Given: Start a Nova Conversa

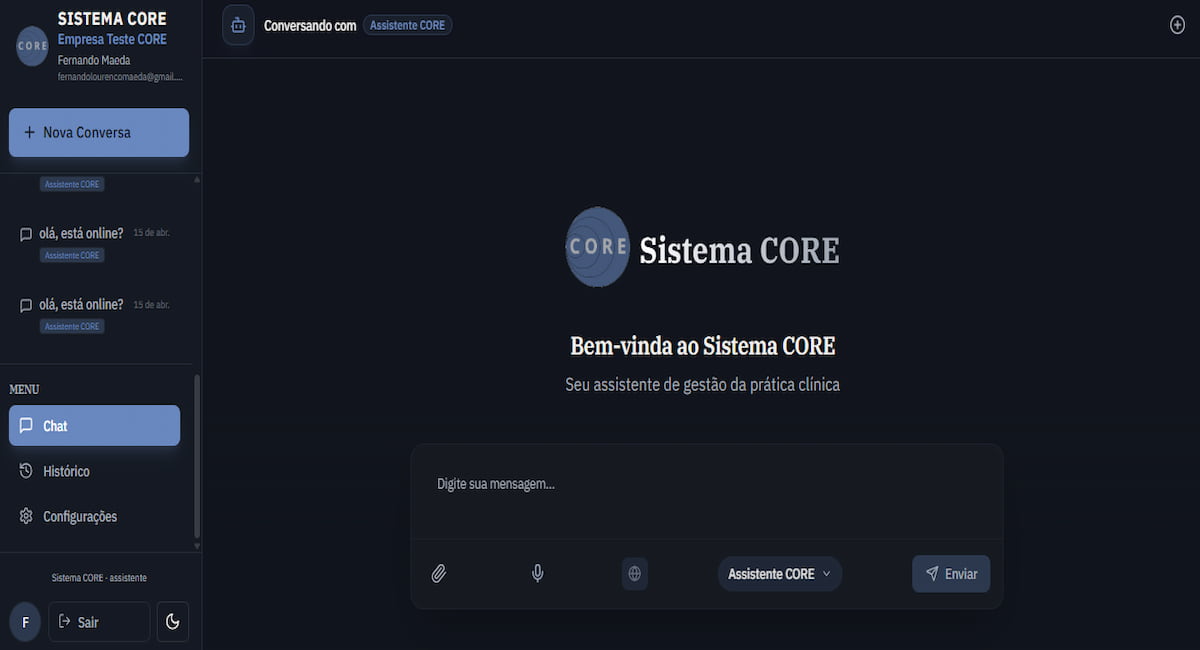Looking at the screenshot, I should click(99, 132).
